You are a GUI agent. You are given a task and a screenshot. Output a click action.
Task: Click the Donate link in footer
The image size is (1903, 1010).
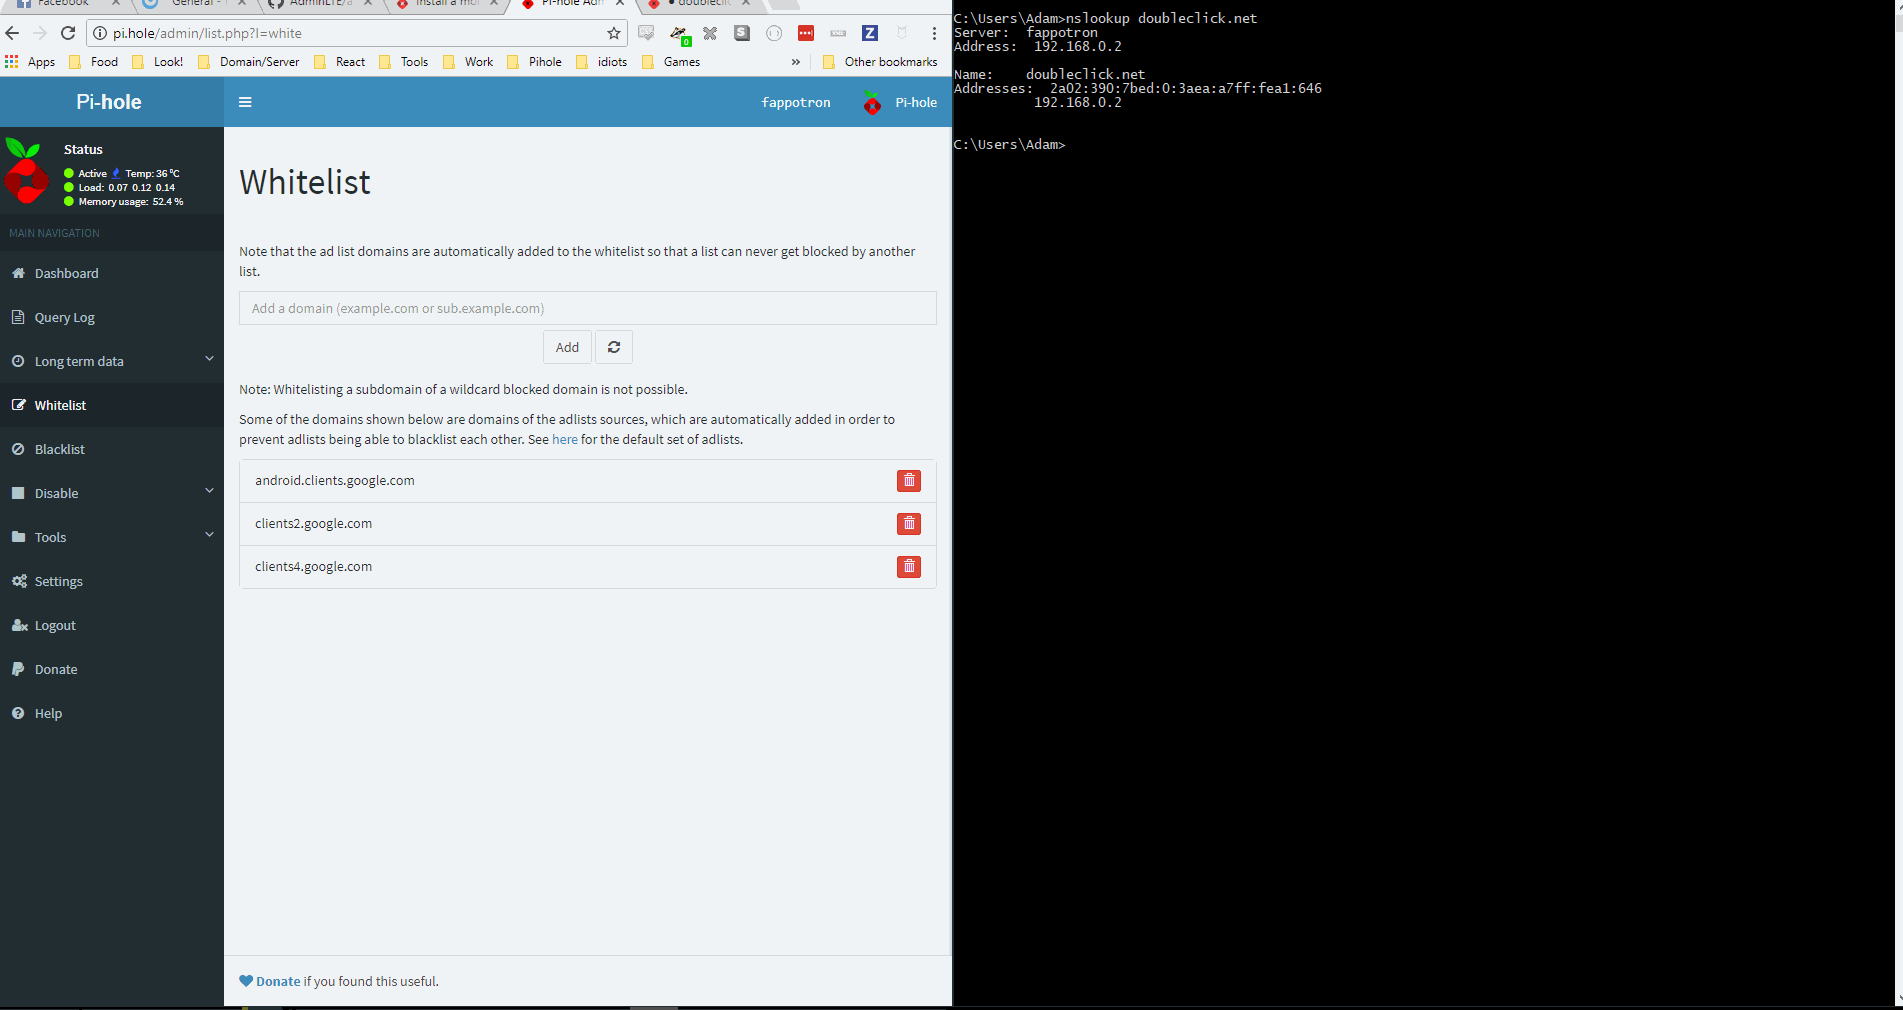(x=278, y=981)
